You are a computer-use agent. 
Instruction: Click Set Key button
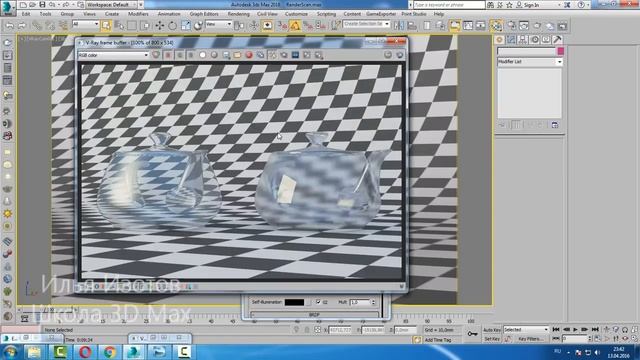[x=492, y=339]
